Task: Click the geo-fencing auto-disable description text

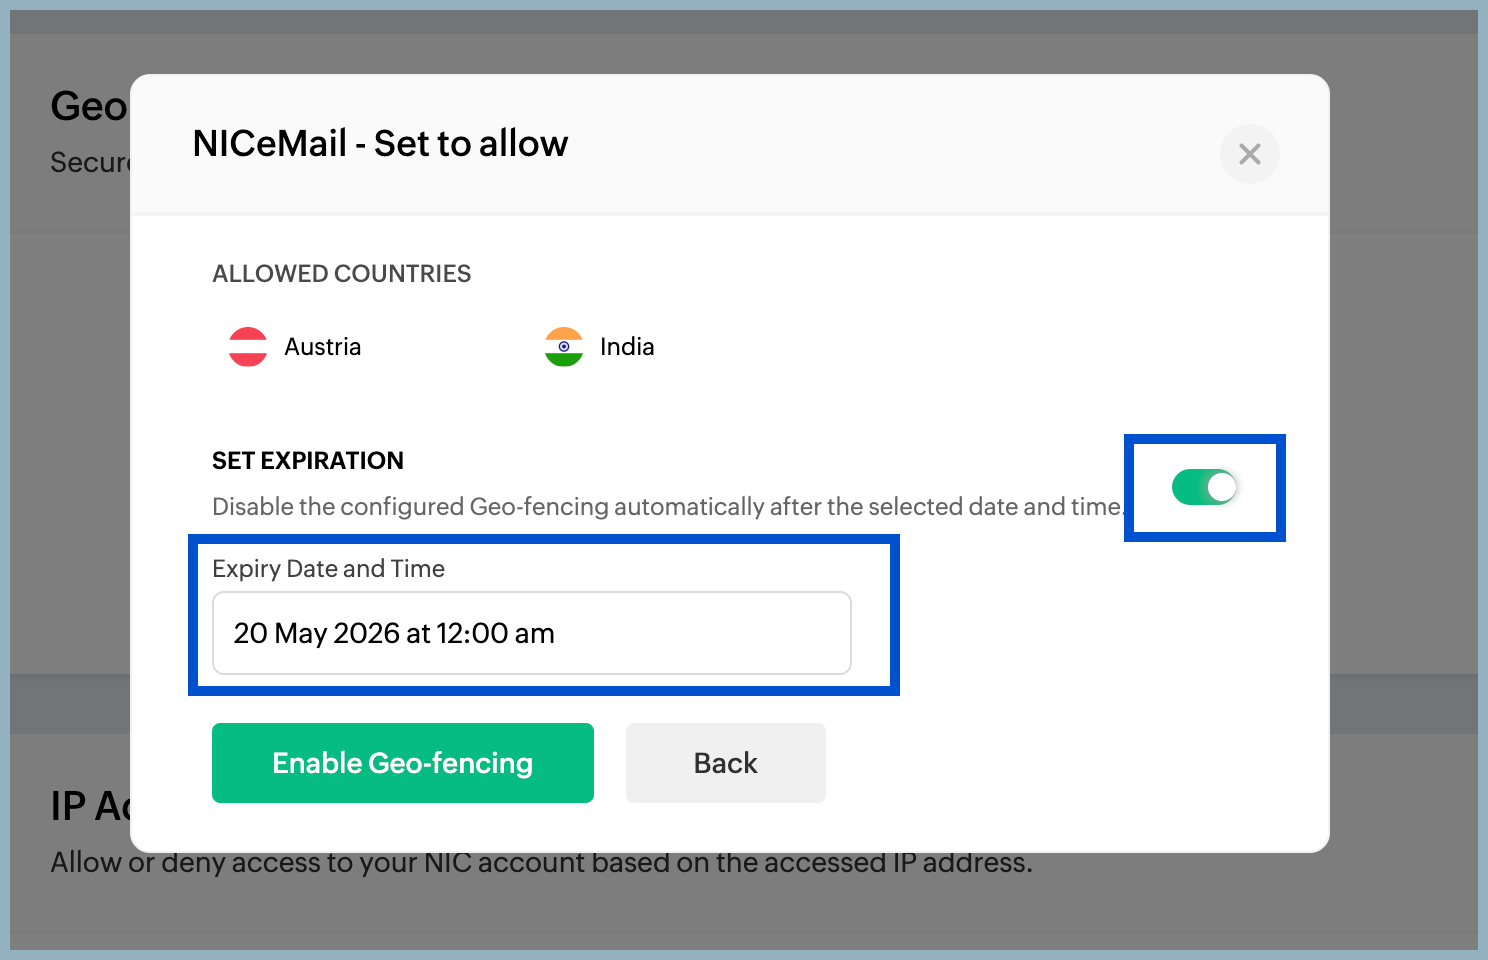Action: tap(666, 507)
